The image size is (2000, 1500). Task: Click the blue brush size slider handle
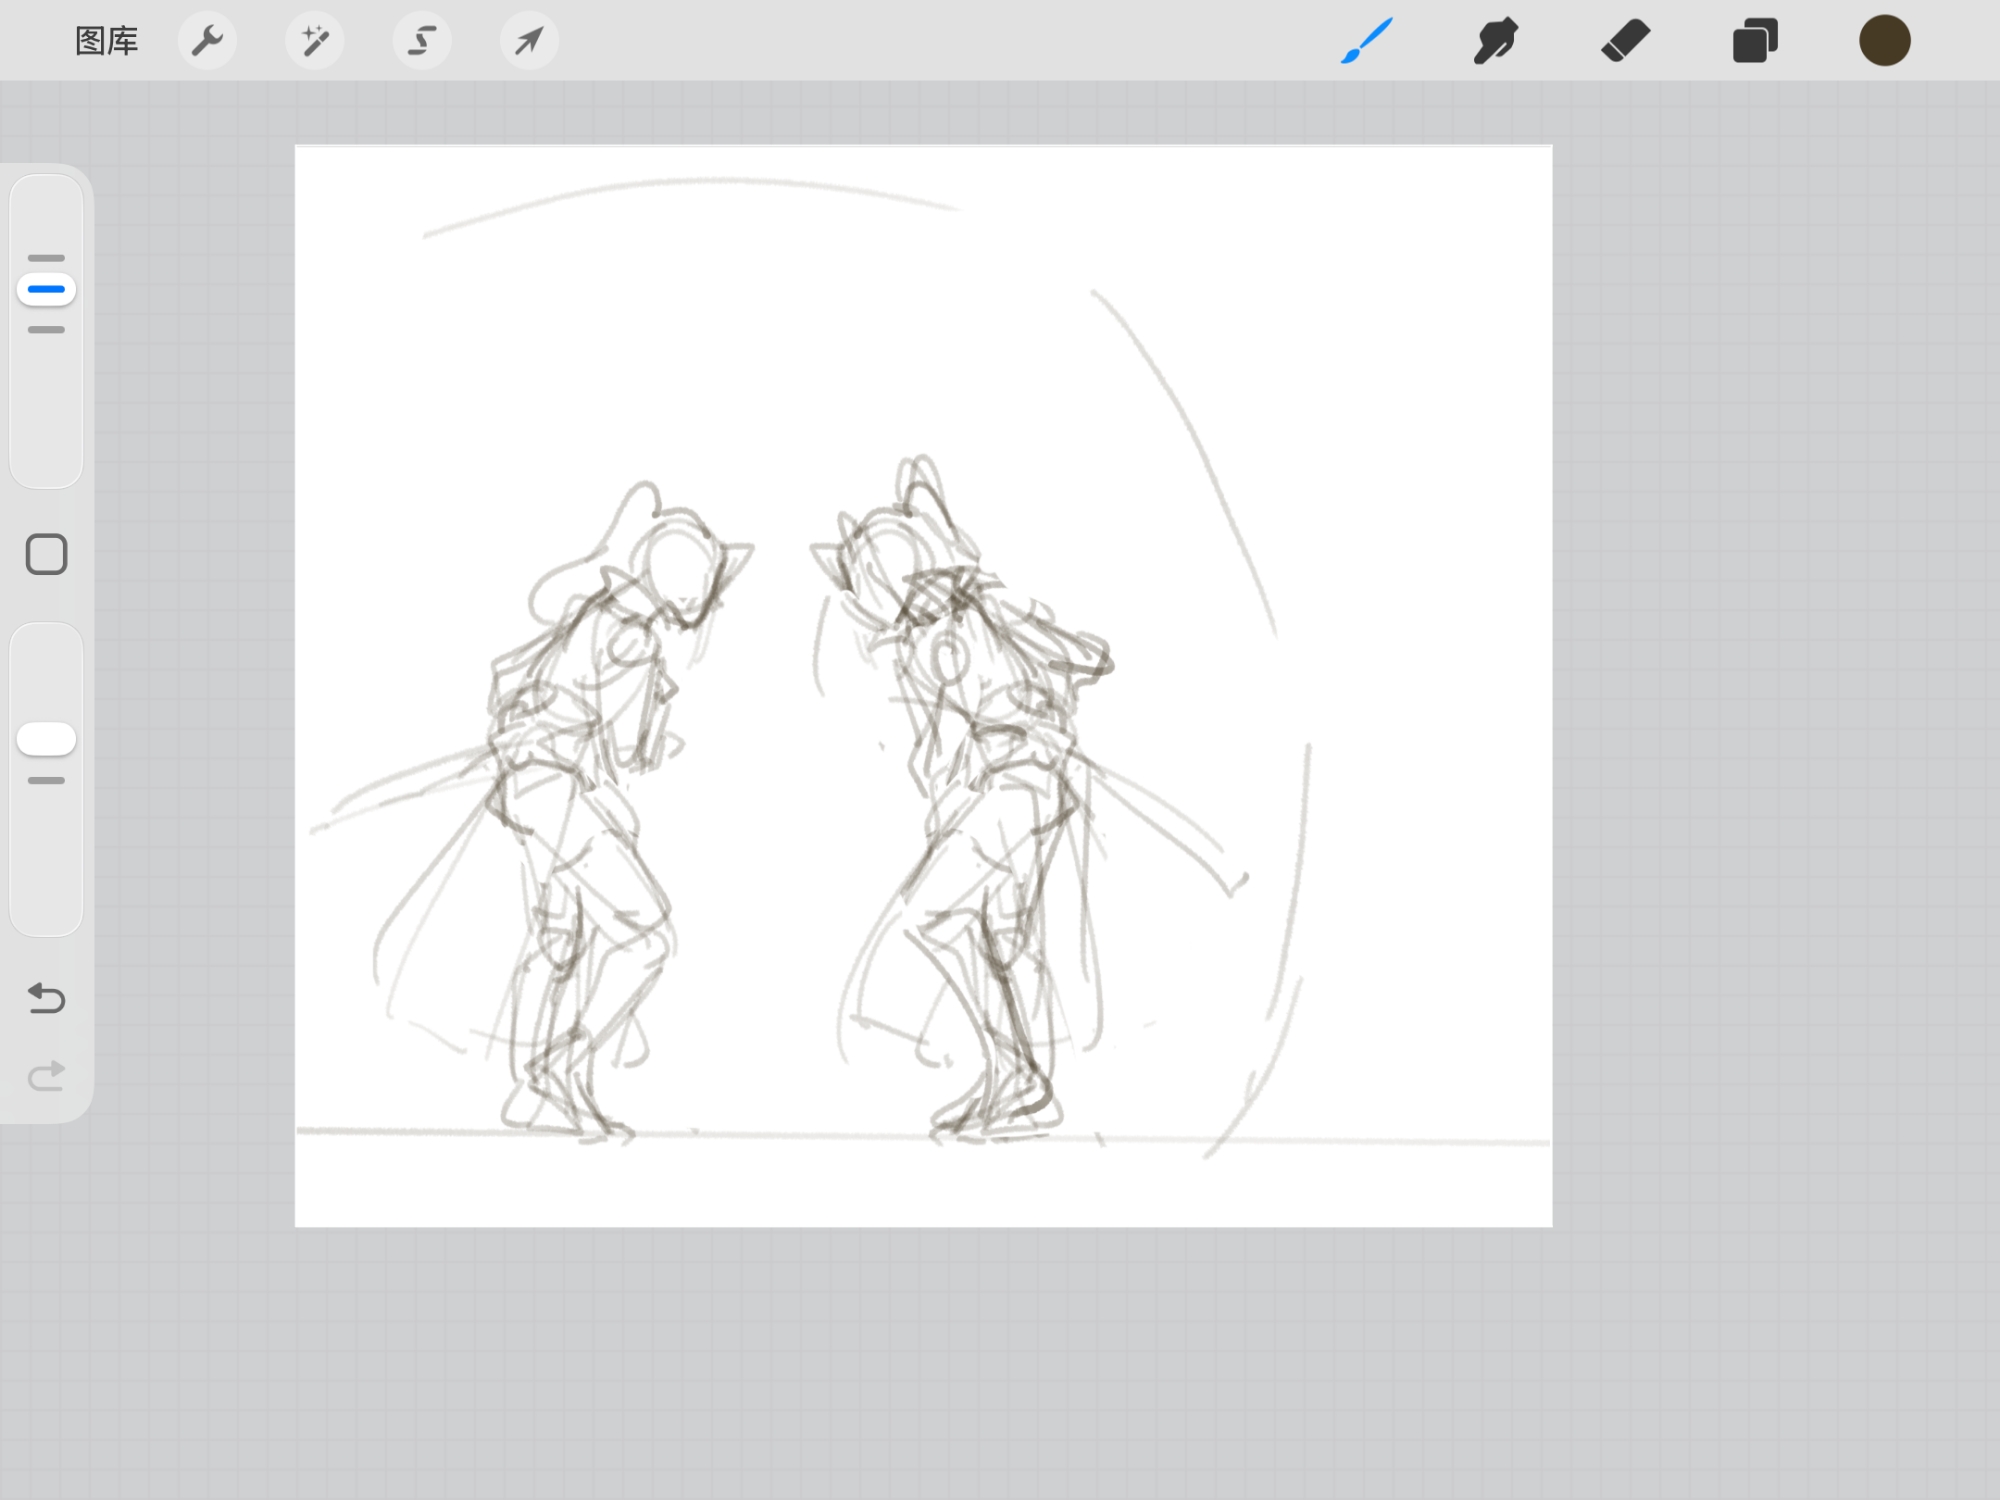46,290
